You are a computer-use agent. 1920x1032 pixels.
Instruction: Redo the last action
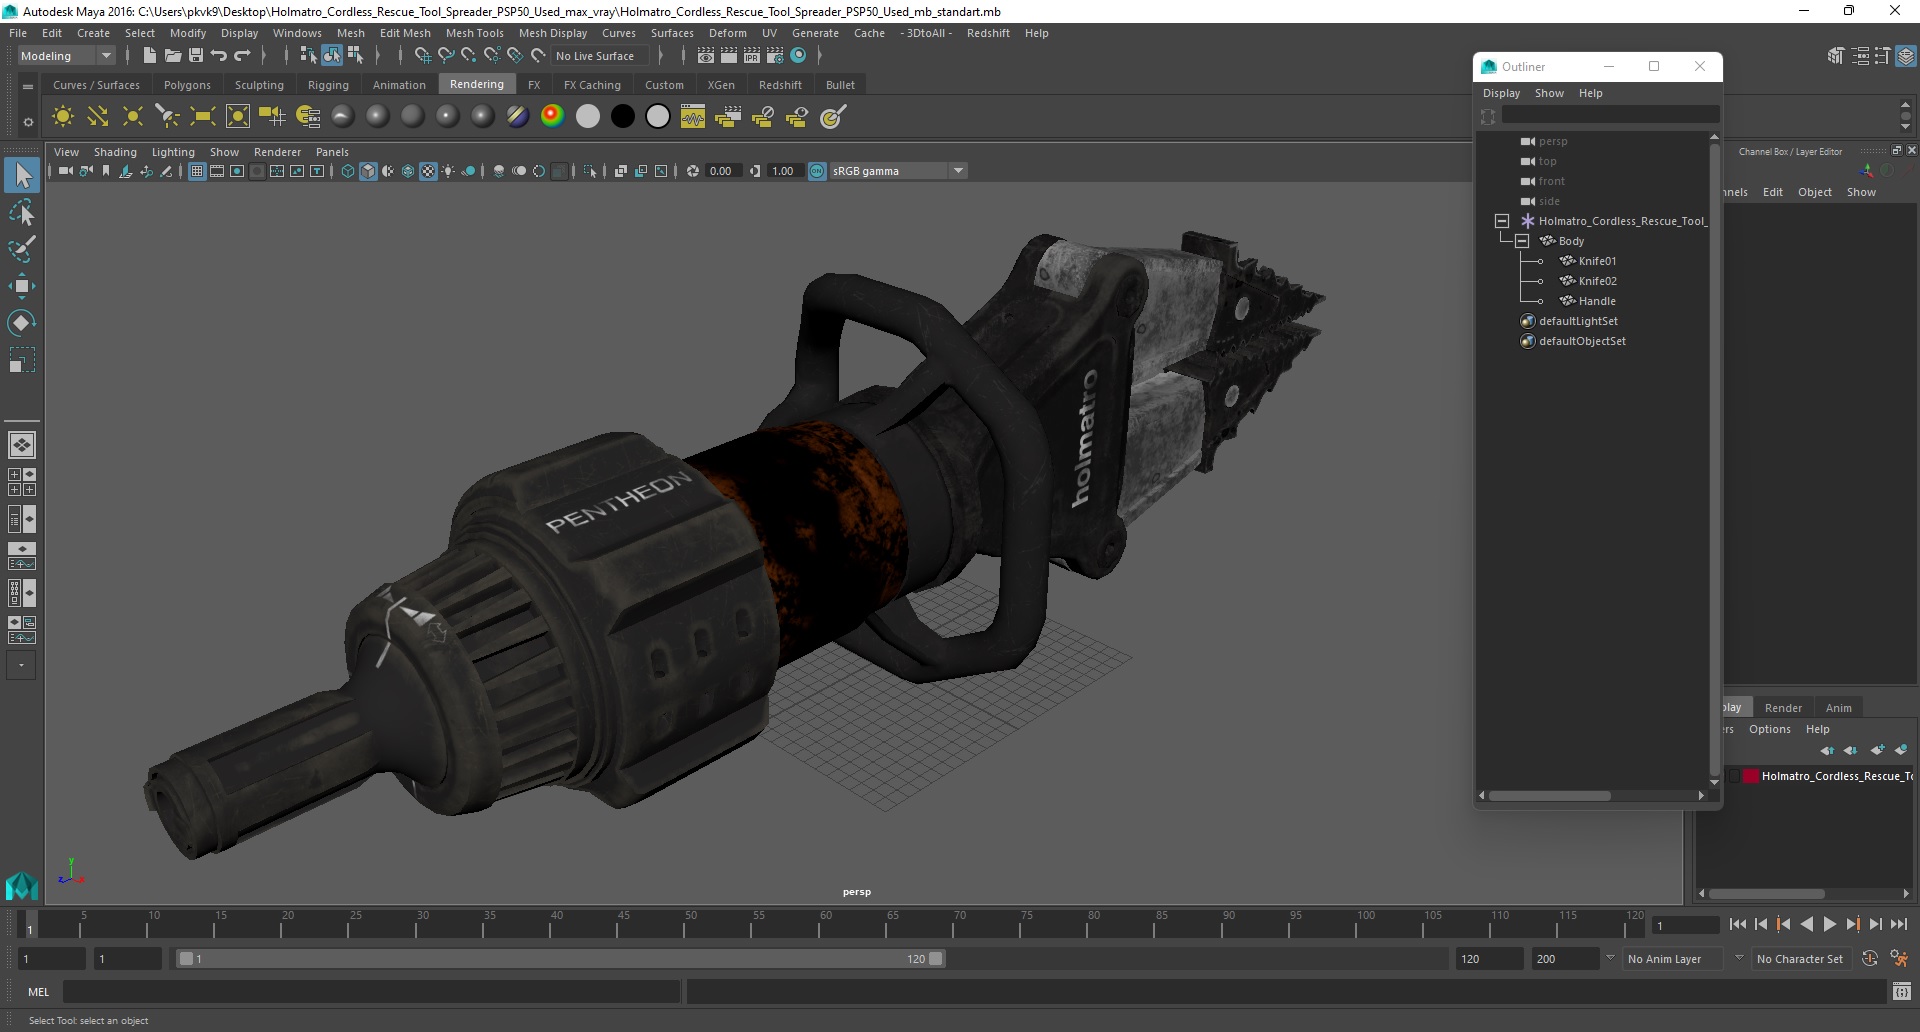tap(242, 56)
